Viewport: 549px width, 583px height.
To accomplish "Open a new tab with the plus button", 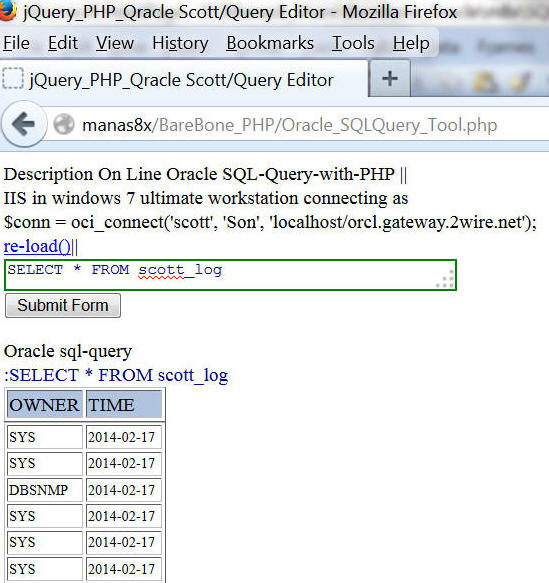I will (390, 79).
